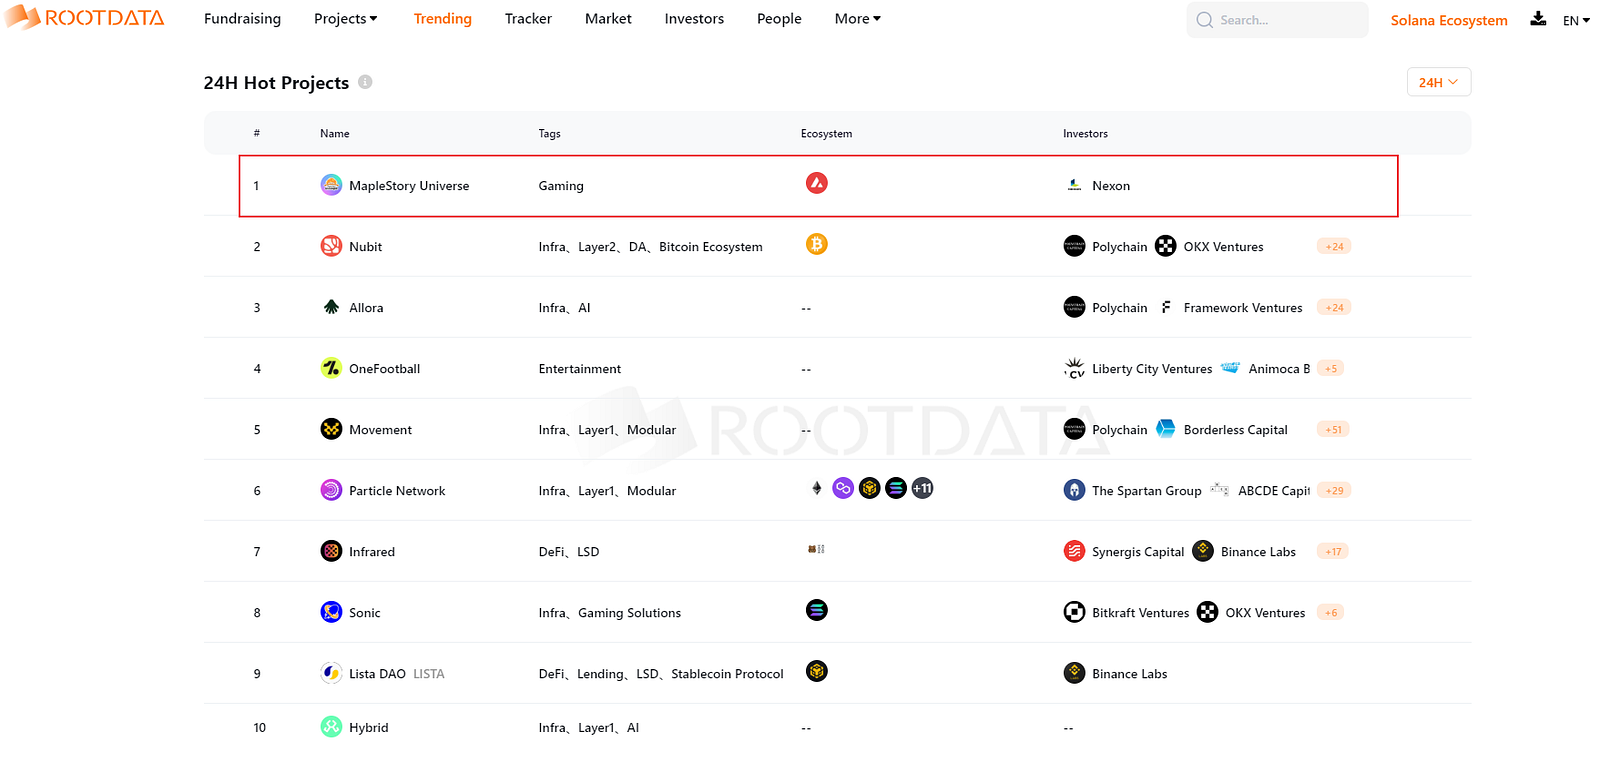This screenshot has width=1600, height=771.
Task: Open the Market menu item
Action: [x=608, y=18]
